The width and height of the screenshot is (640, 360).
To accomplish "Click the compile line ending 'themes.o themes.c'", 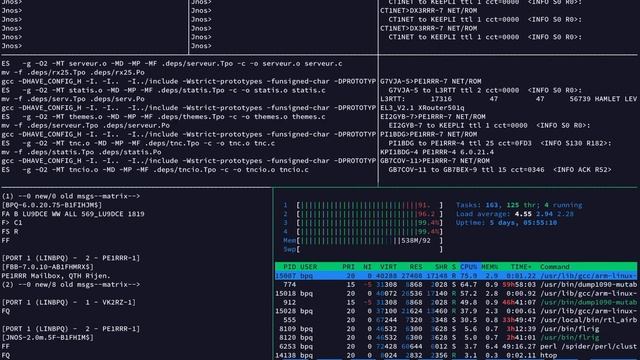I will 163,117.
